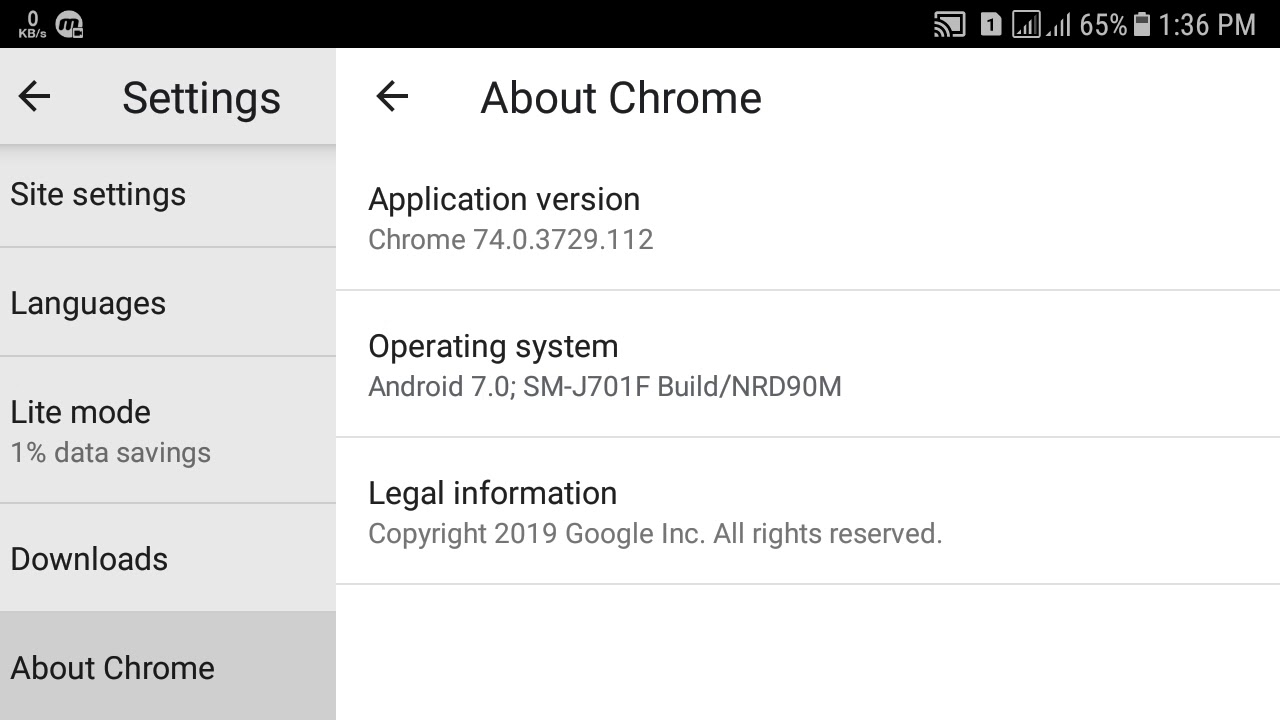The width and height of the screenshot is (1280, 720).
Task: Tap the Application version entry
Action: 808,218
